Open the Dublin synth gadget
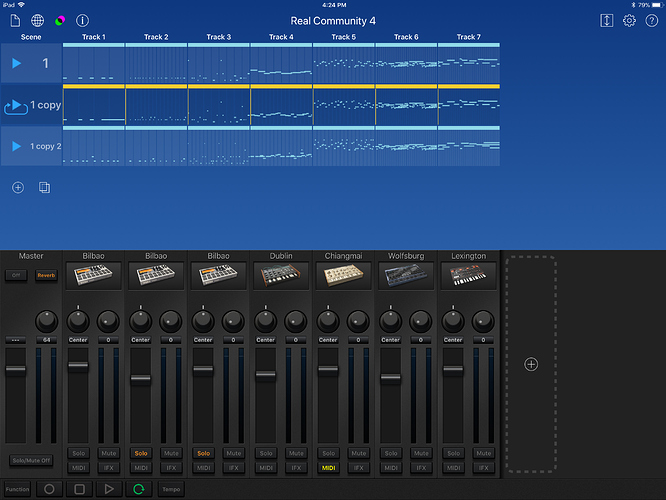The image size is (666, 500). pyautogui.click(x=281, y=276)
